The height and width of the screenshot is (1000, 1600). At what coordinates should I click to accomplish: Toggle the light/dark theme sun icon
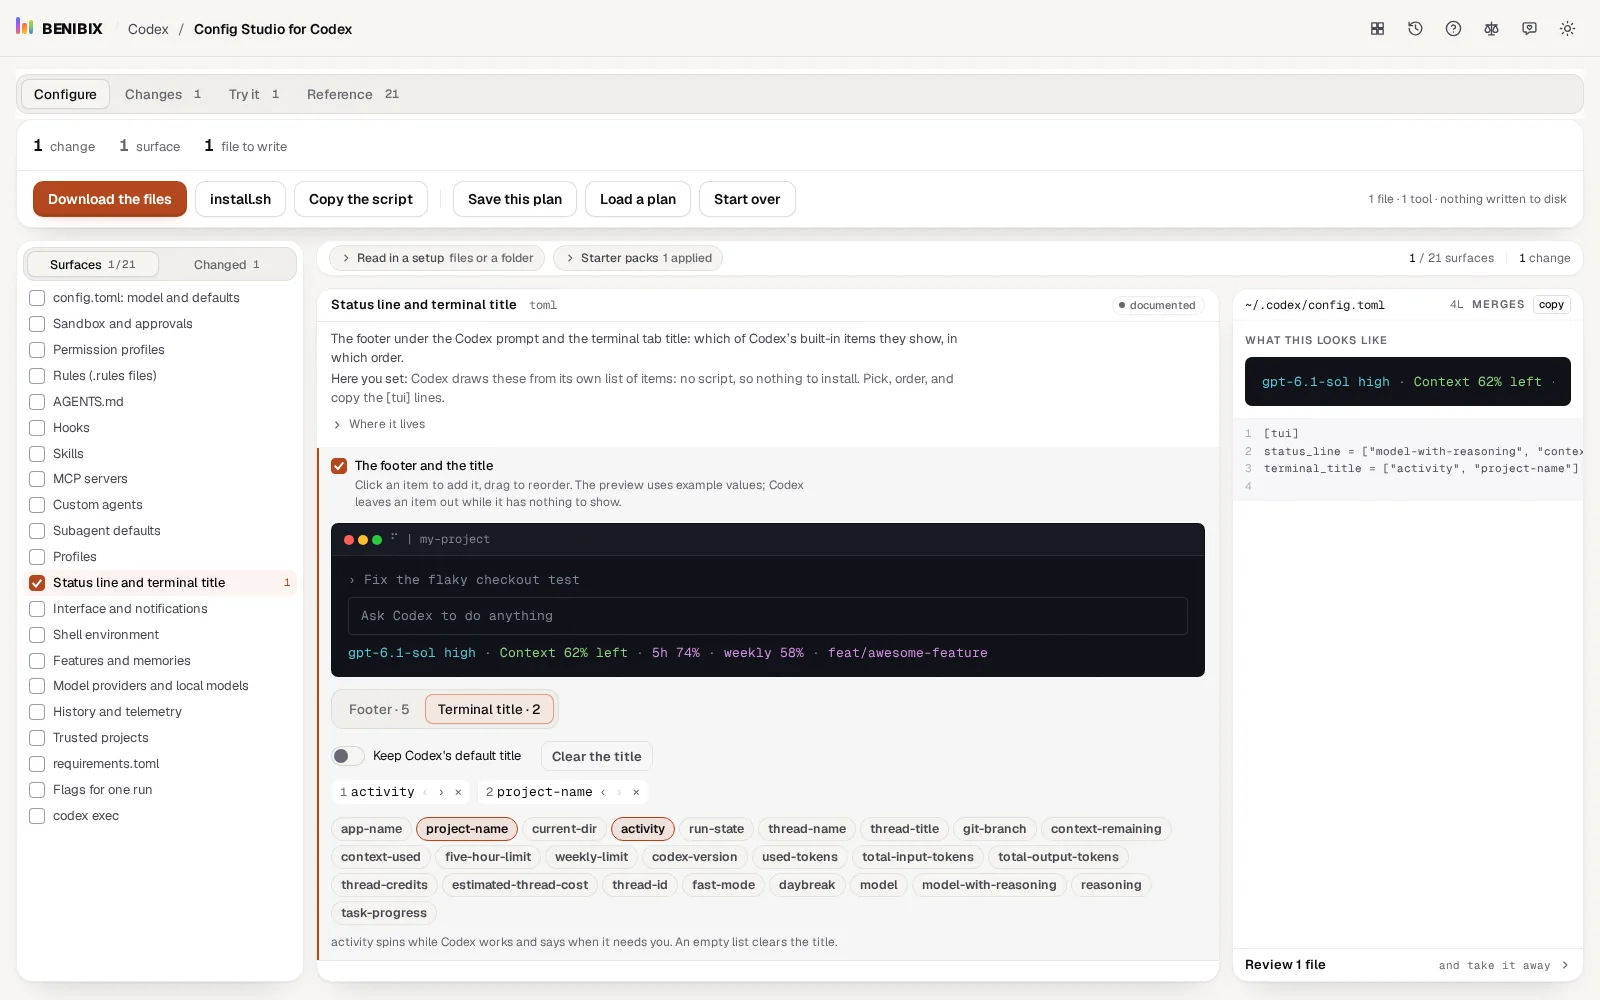tap(1567, 29)
